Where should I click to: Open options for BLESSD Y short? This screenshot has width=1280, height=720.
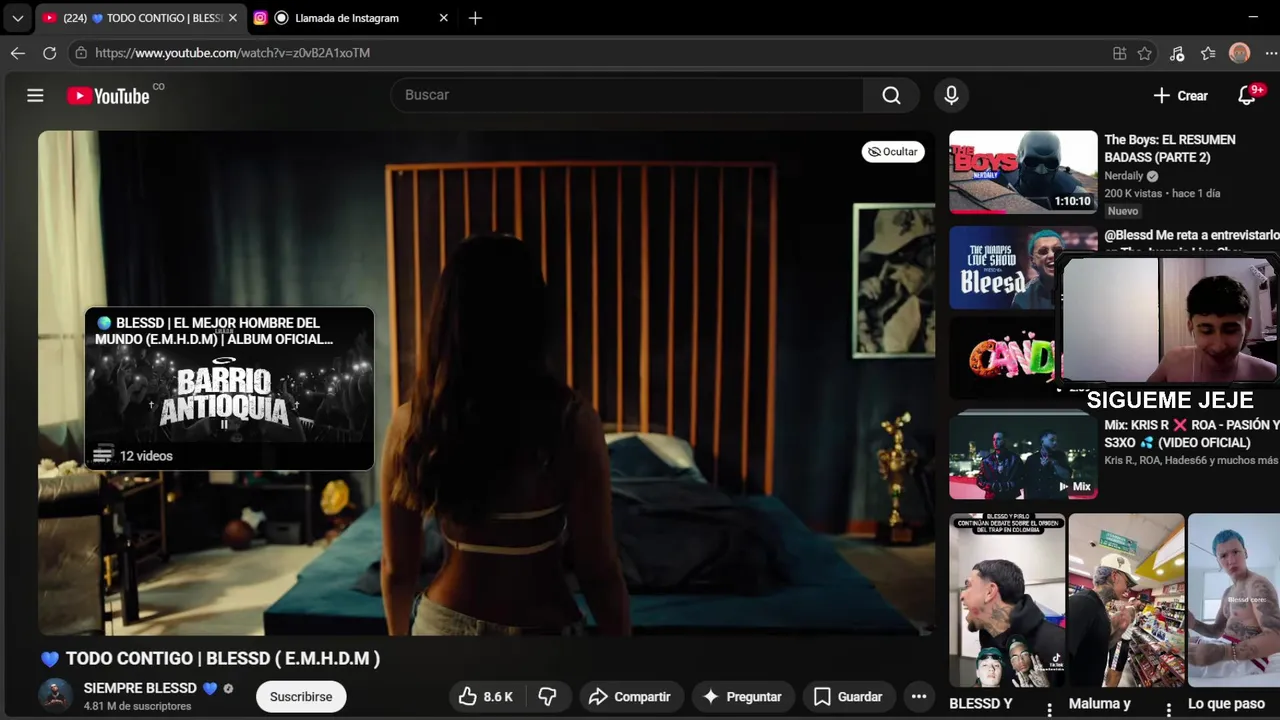pyautogui.click(x=1049, y=709)
